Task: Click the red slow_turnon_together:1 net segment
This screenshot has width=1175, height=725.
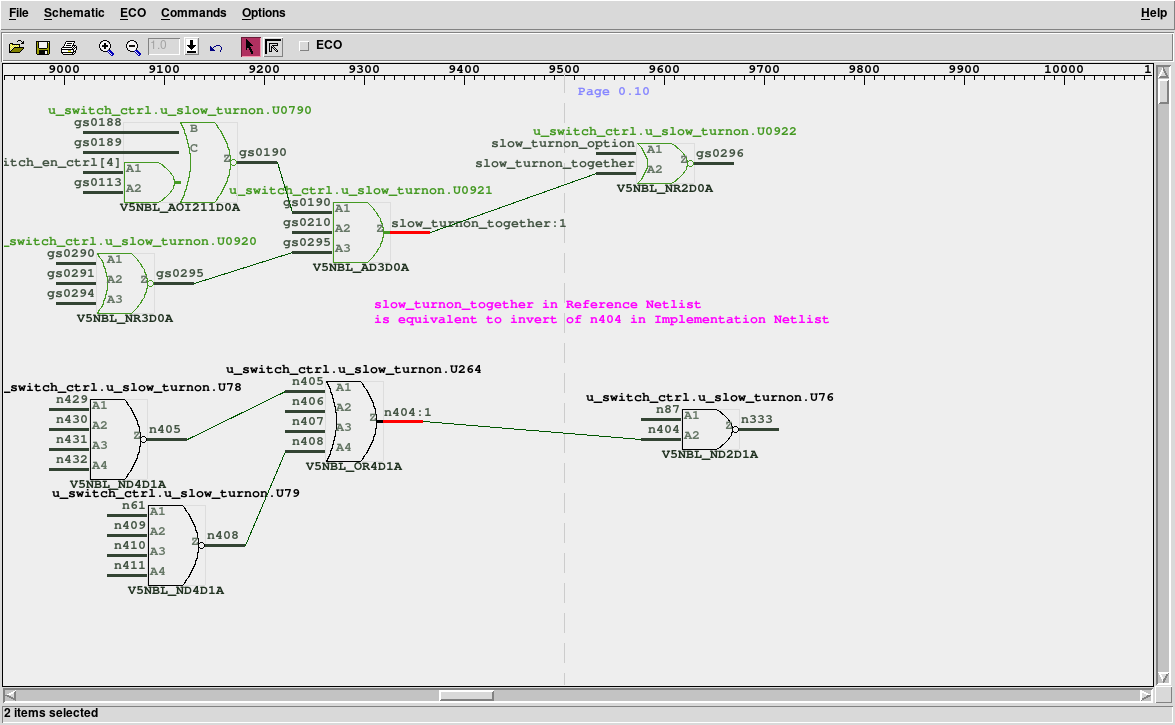Action: pos(410,232)
